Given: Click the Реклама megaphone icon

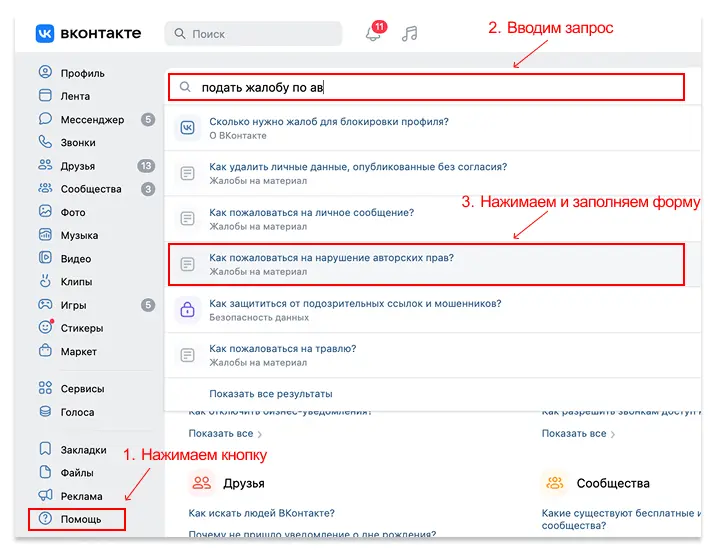Looking at the screenshot, I should 45,495.
